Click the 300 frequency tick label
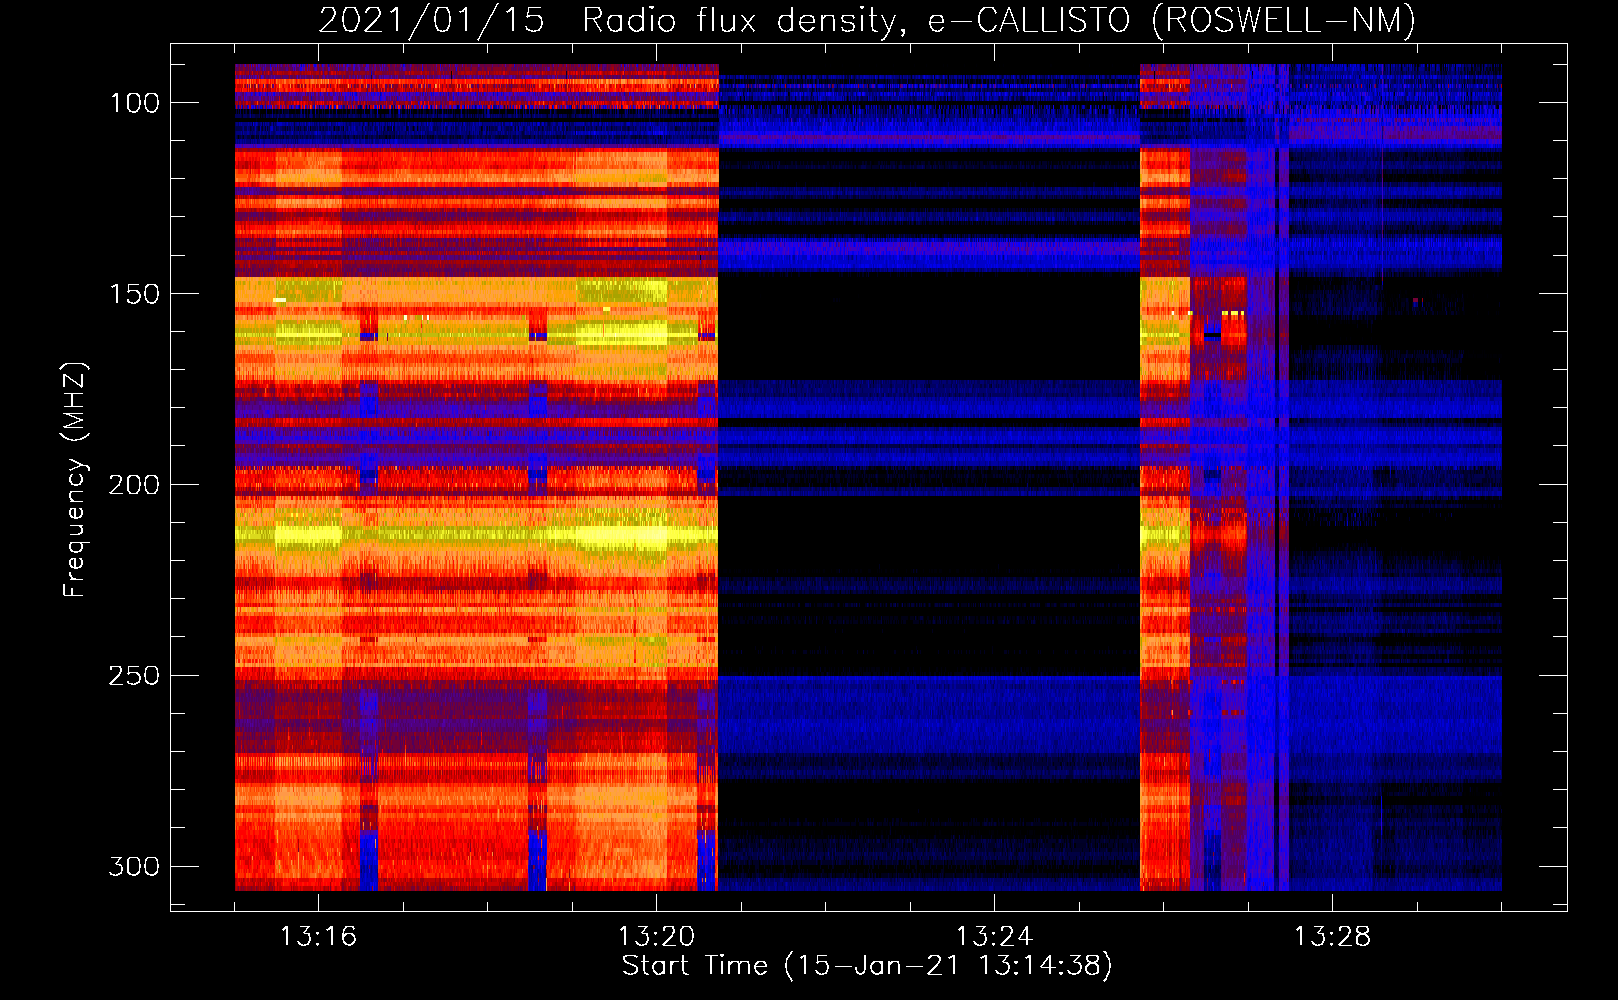 (135, 866)
